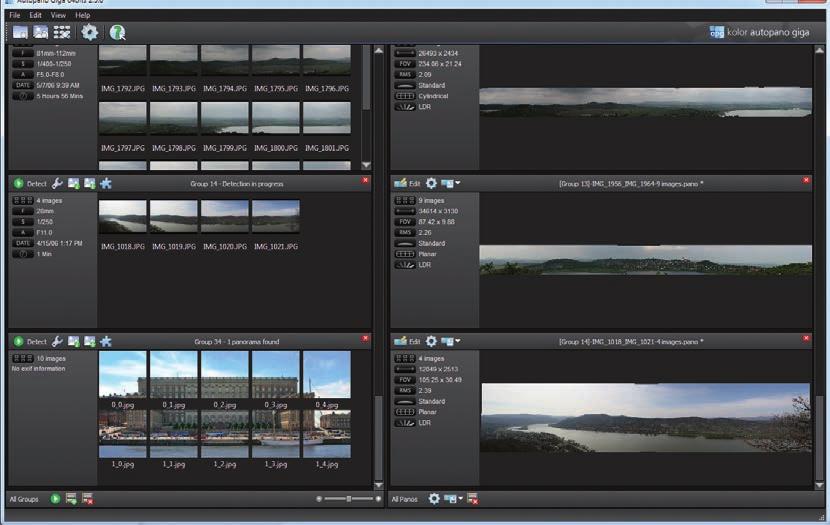Screen dimensions: 830x525
Task: Start Detect on Group 34
Action: point(30,341)
